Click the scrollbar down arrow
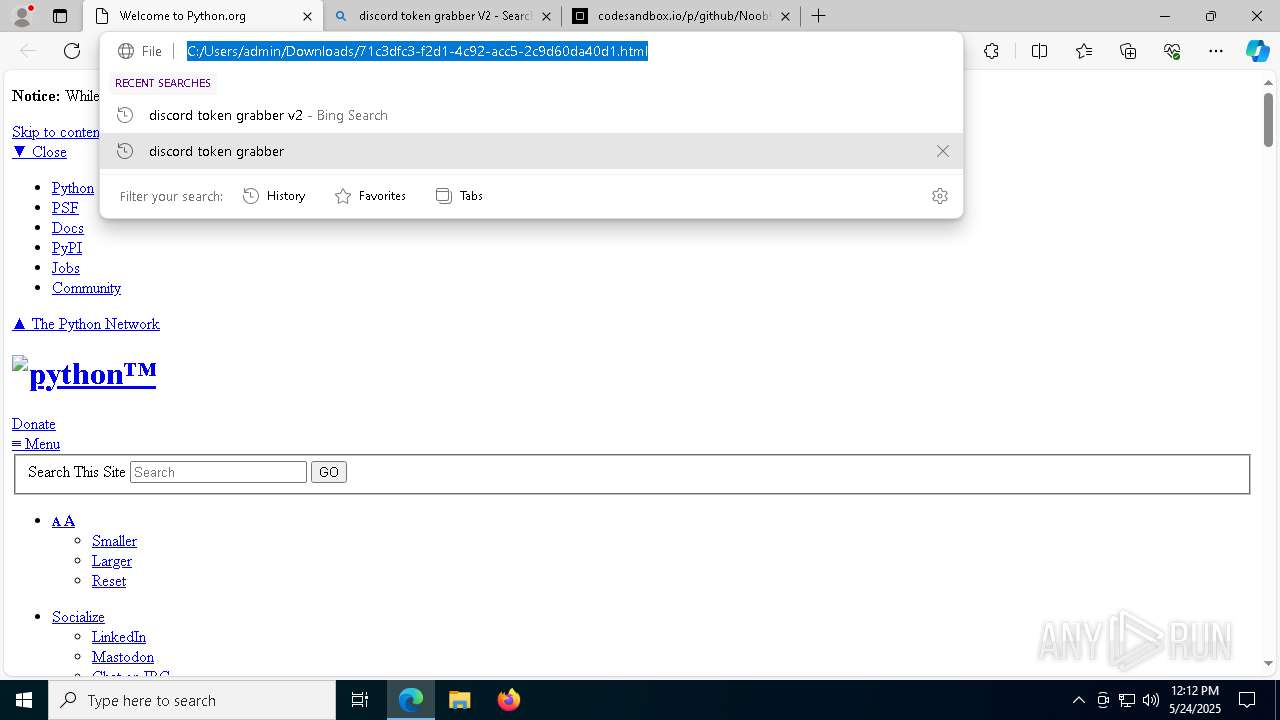The image size is (1280, 720). pyautogui.click(x=1268, y=663)
